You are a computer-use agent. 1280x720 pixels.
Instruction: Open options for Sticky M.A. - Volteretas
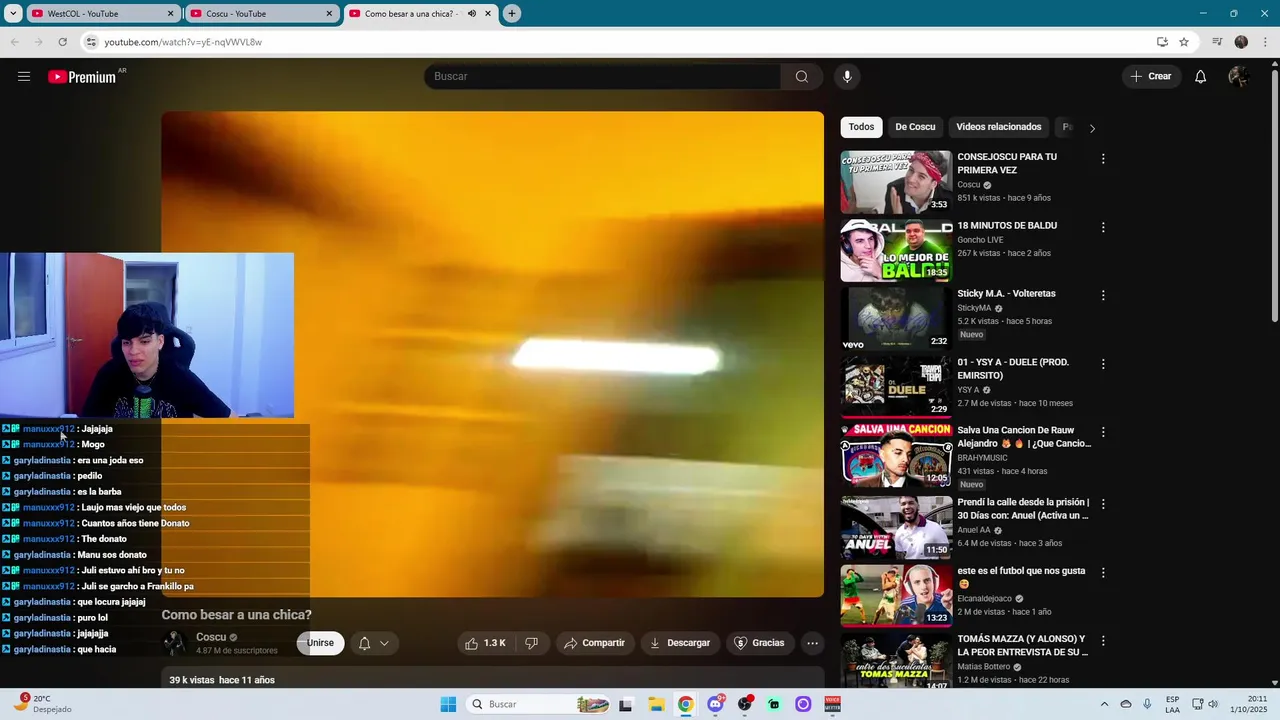(x=1103, y=295)
